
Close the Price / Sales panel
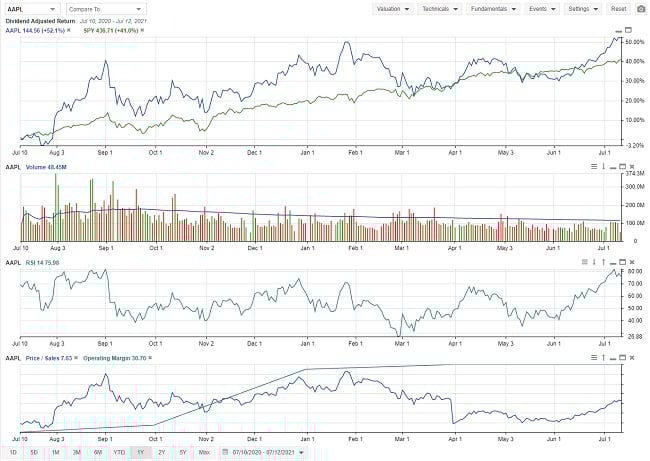[632, 357]
